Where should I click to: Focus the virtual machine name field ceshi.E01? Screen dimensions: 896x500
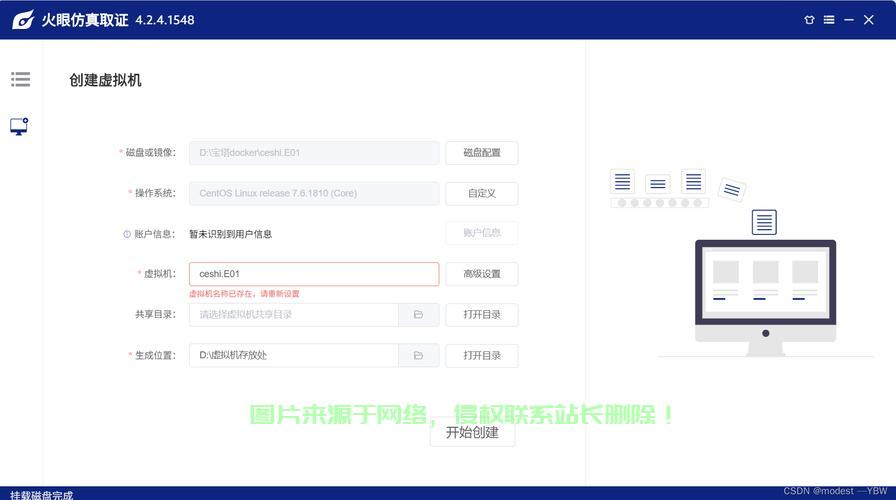click(x=314, y=274)
